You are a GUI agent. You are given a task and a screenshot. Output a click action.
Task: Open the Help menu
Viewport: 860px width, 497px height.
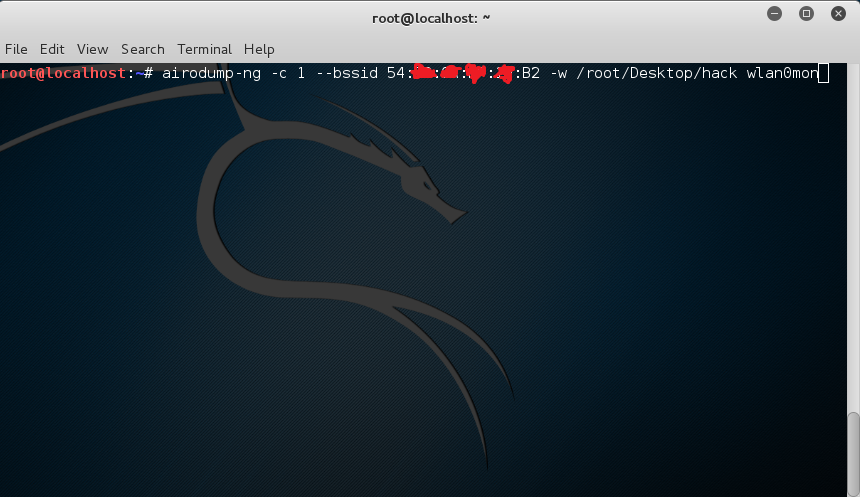[259, 49]
